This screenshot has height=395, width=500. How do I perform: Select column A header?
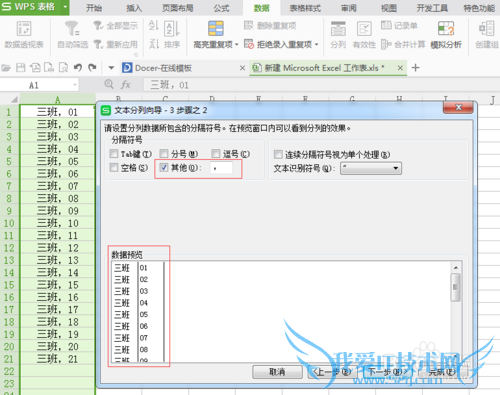[x=57, y=99]
